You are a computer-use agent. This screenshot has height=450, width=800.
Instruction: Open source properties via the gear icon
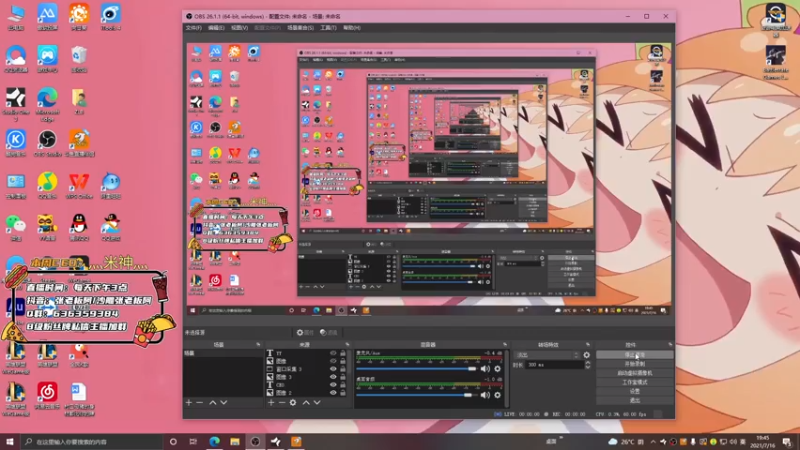point(293,403)
